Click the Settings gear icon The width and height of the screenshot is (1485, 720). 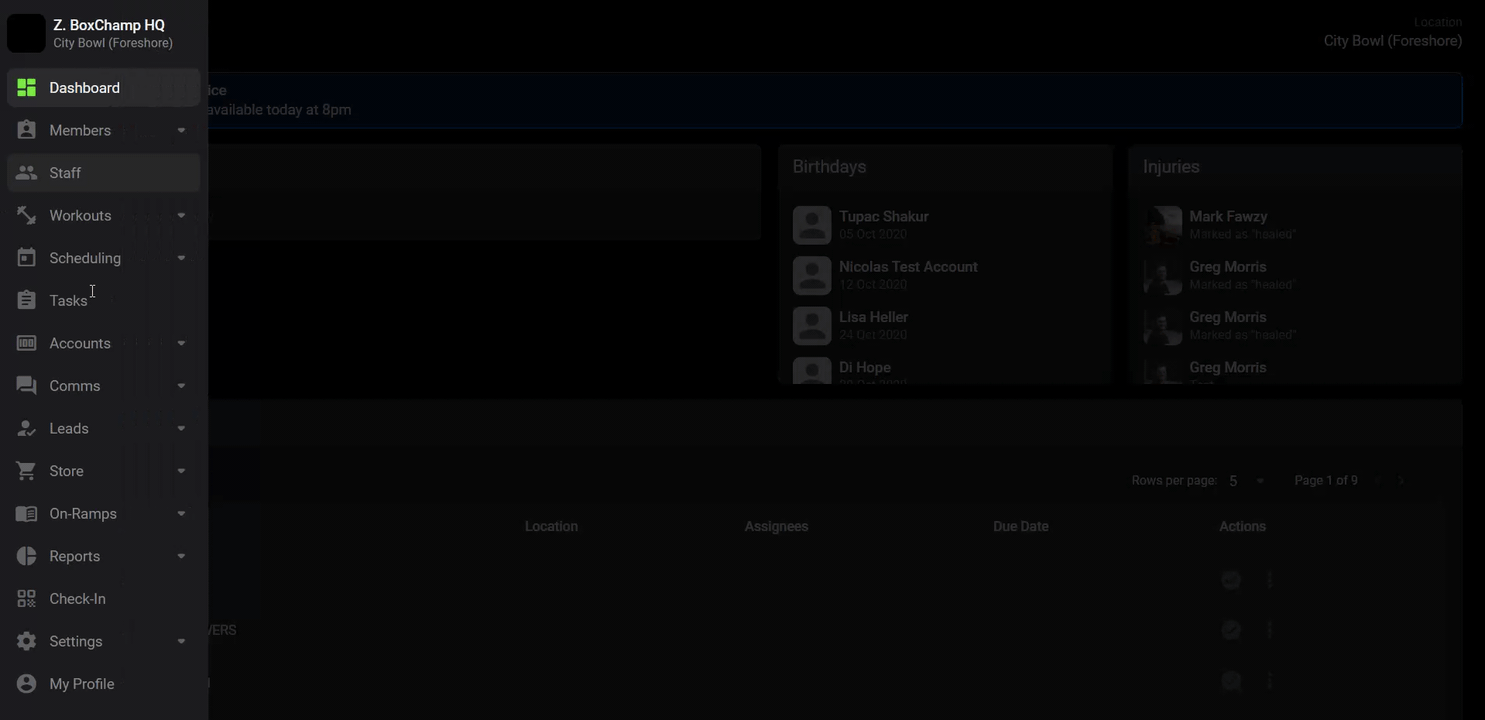pos(26,641)
